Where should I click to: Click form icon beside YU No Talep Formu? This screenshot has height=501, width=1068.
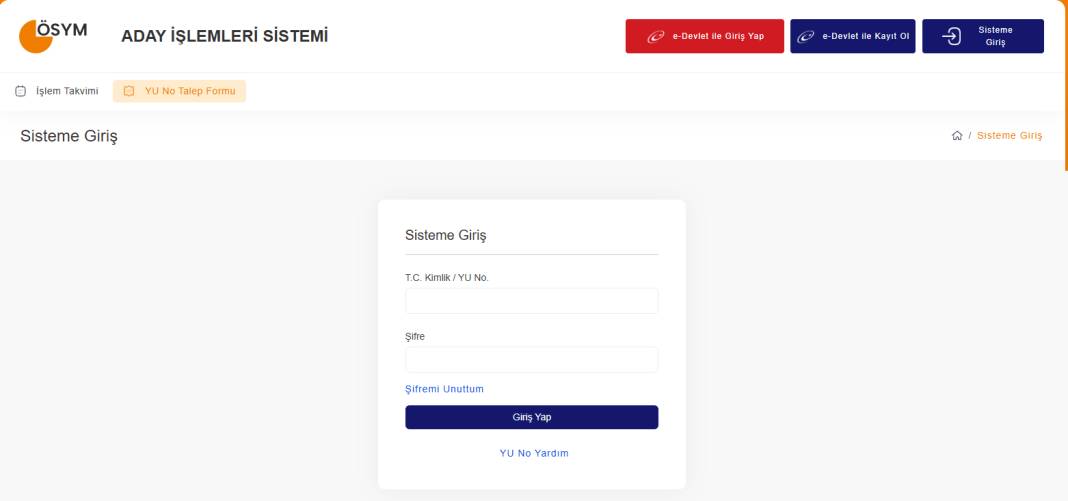click(129, 92)
